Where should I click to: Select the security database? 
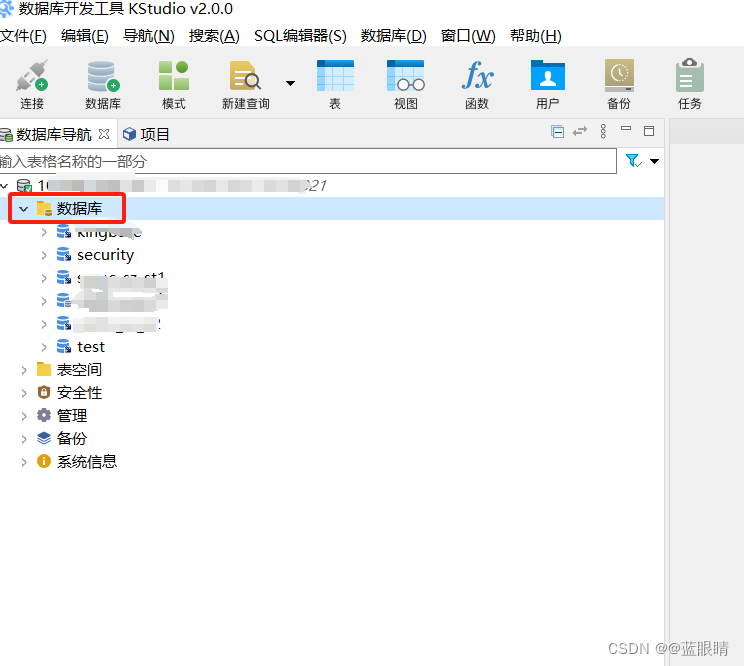click(x=105, y=255)
